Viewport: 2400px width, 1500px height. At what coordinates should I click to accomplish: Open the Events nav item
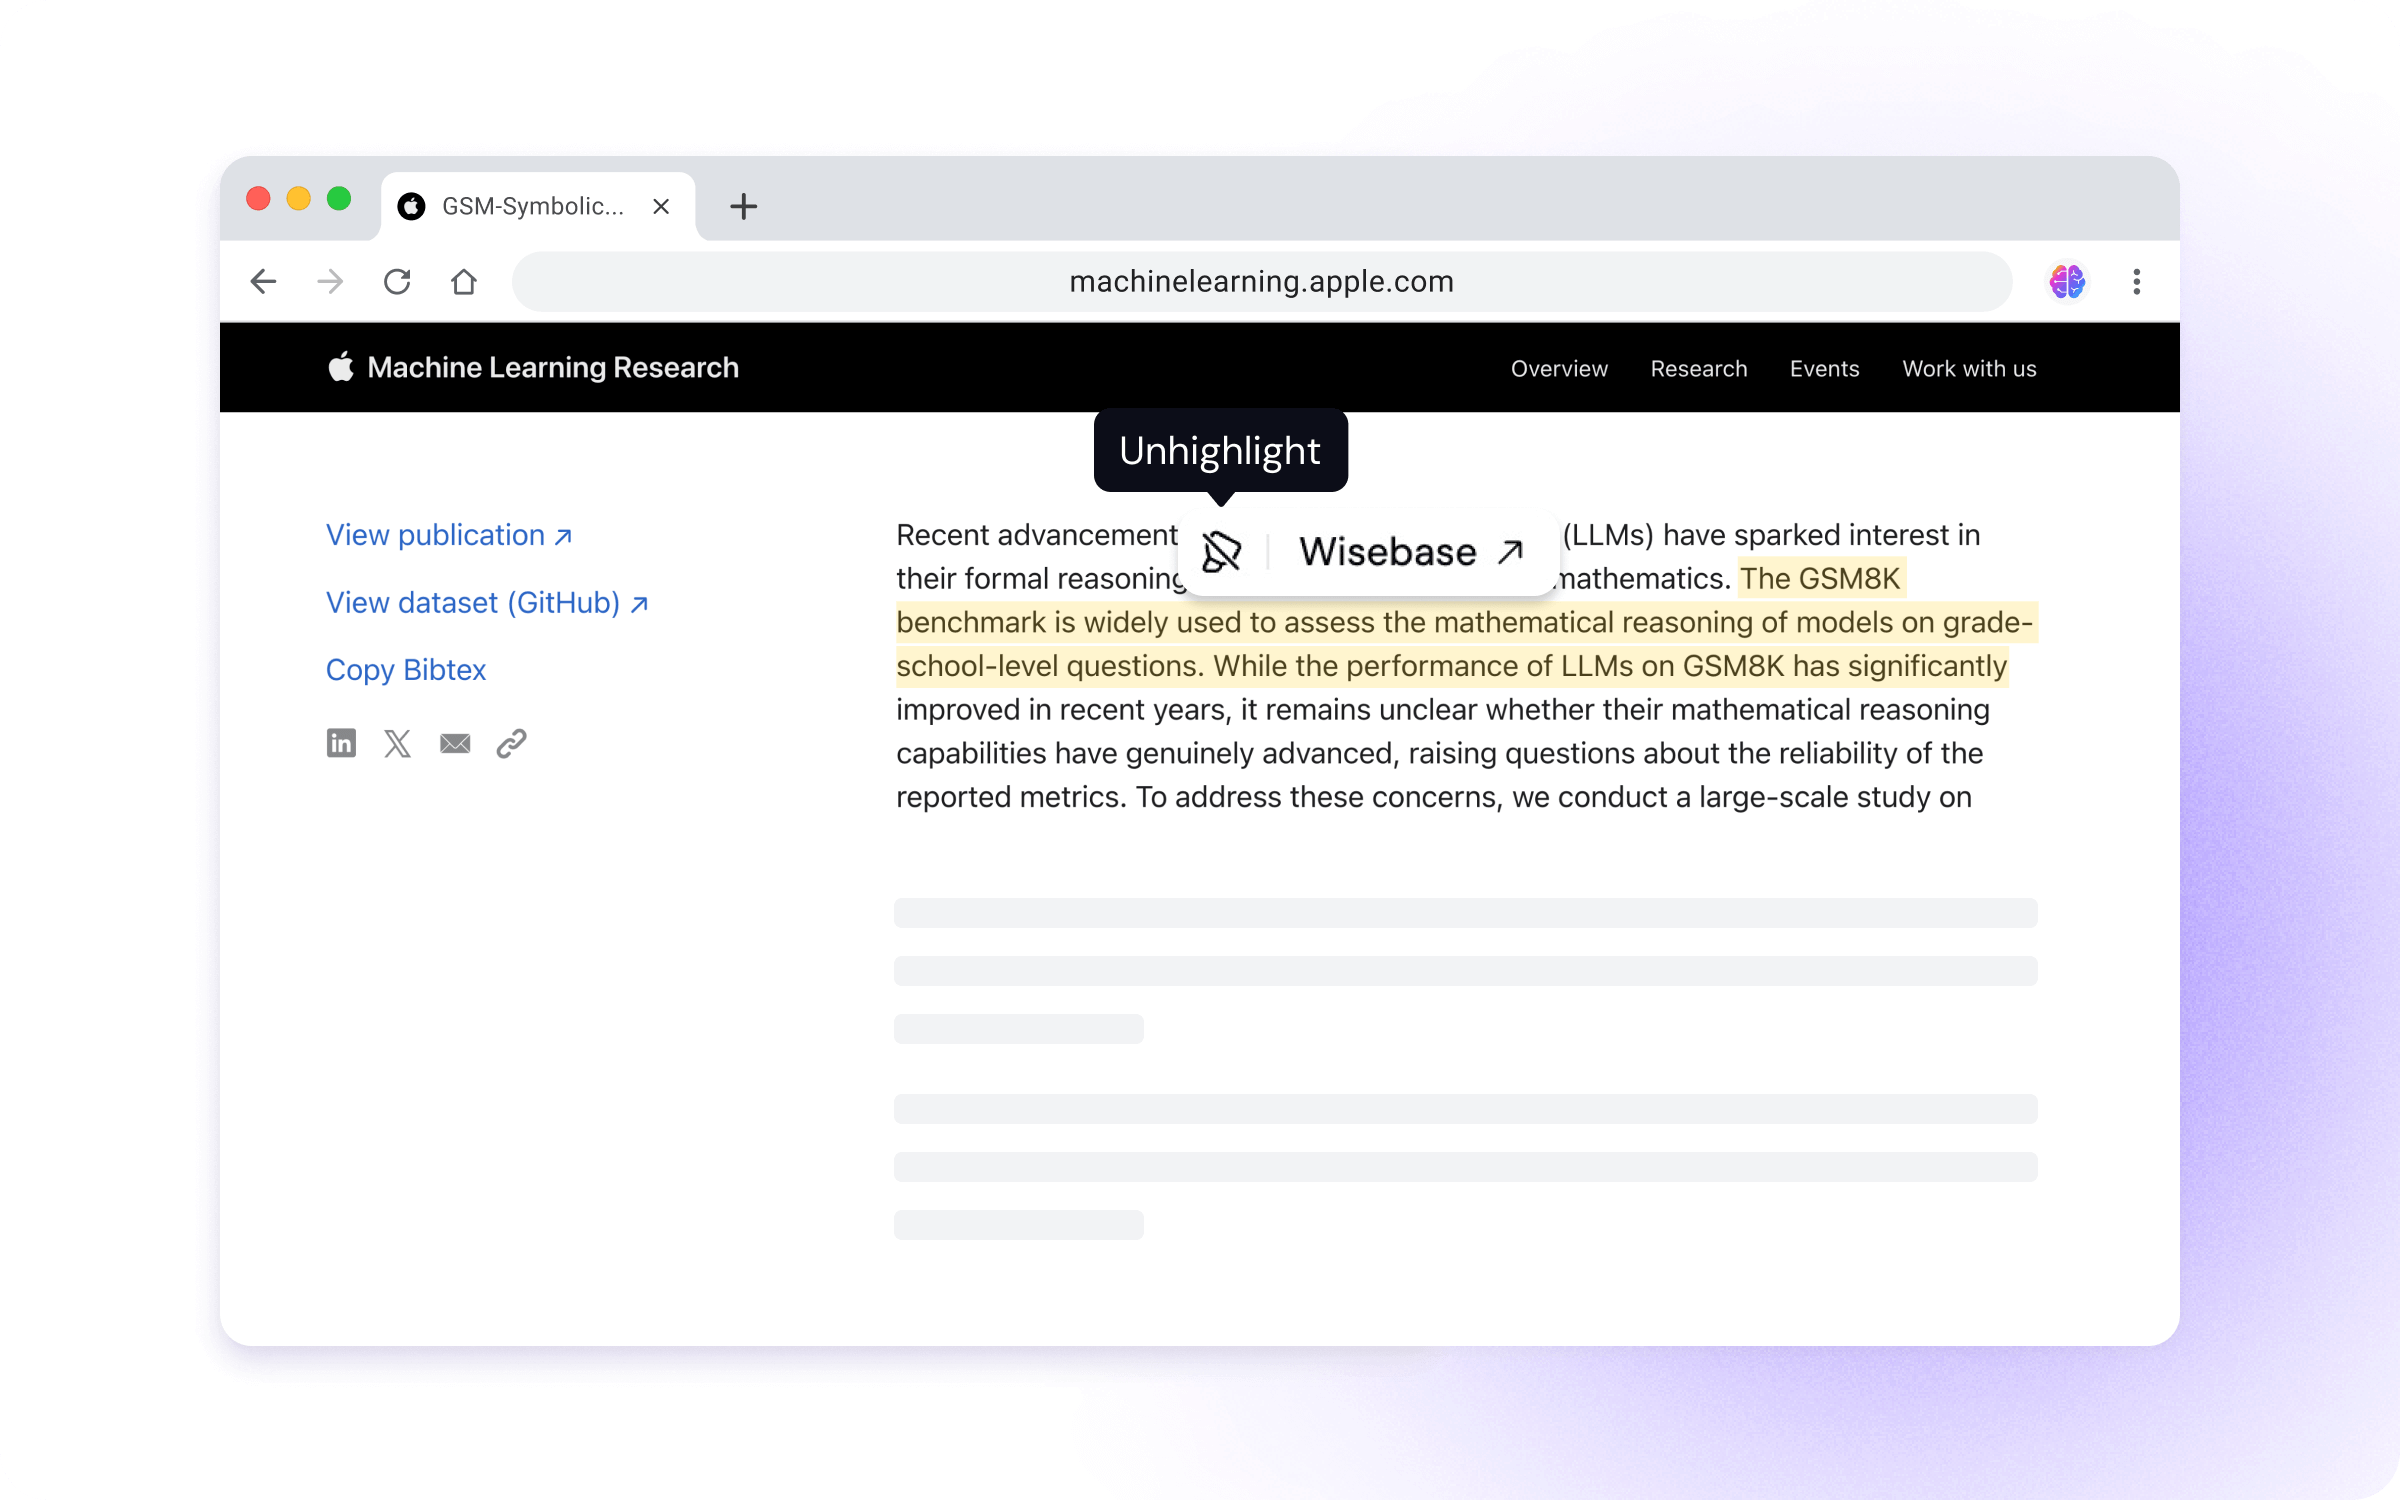1824,368
